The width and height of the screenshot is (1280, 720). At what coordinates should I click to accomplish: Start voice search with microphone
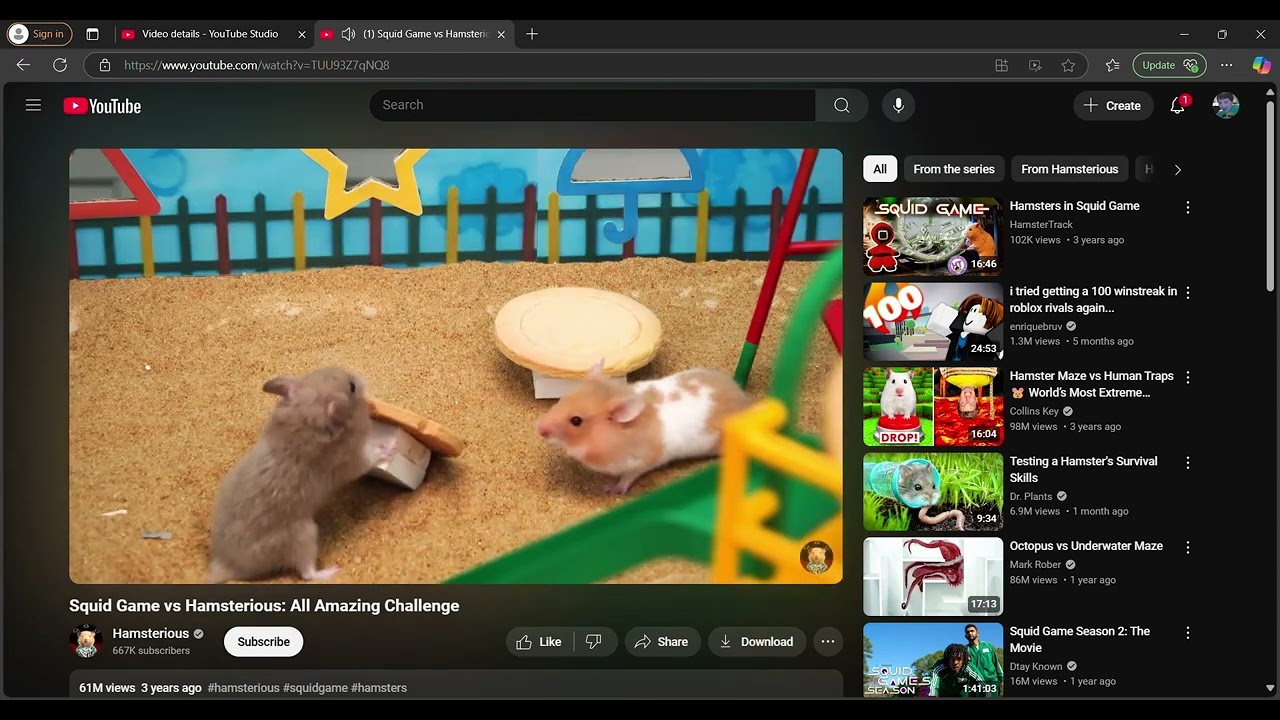[898, 105]
